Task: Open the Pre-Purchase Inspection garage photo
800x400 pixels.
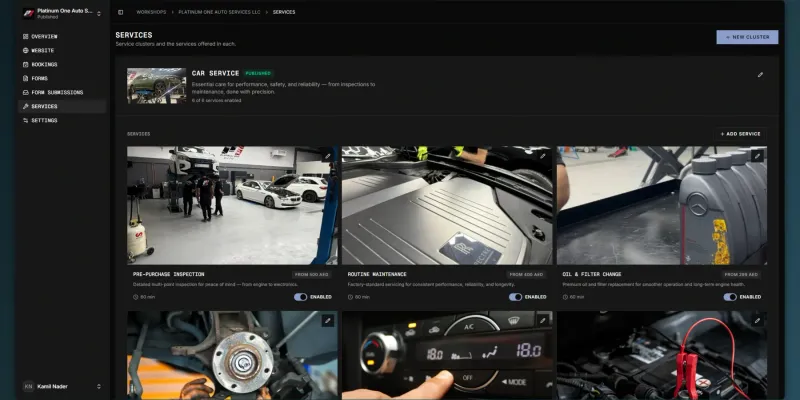Action: pyautogui.click(x=232, y=206)
